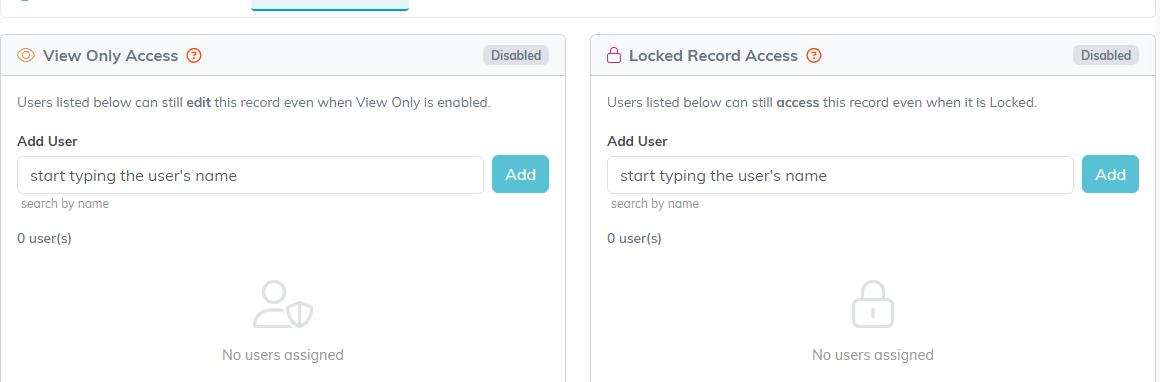Click Add button in View Only Access
Screen dimensions: 1160x382
point(521,174)
